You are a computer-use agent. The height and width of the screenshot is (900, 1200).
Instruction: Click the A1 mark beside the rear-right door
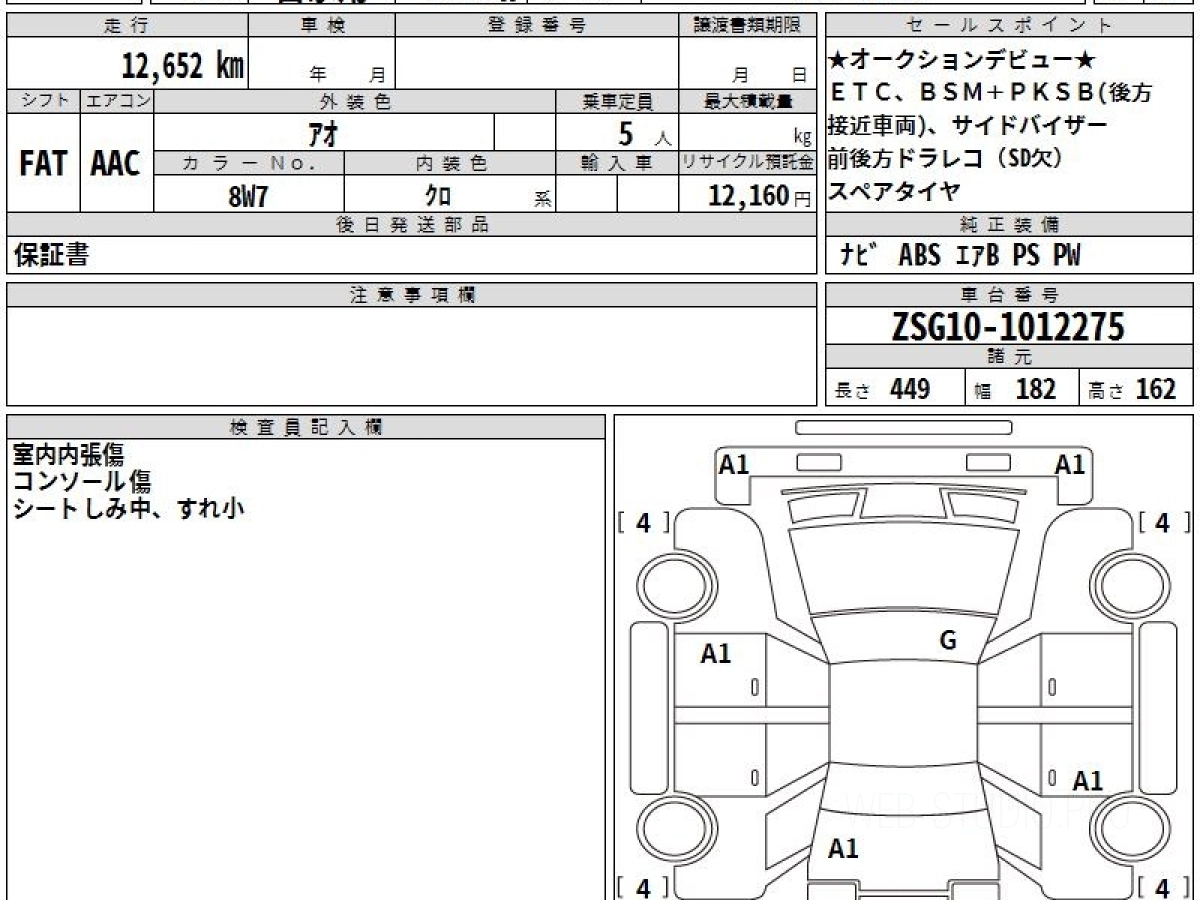[x=1088, y=781]
